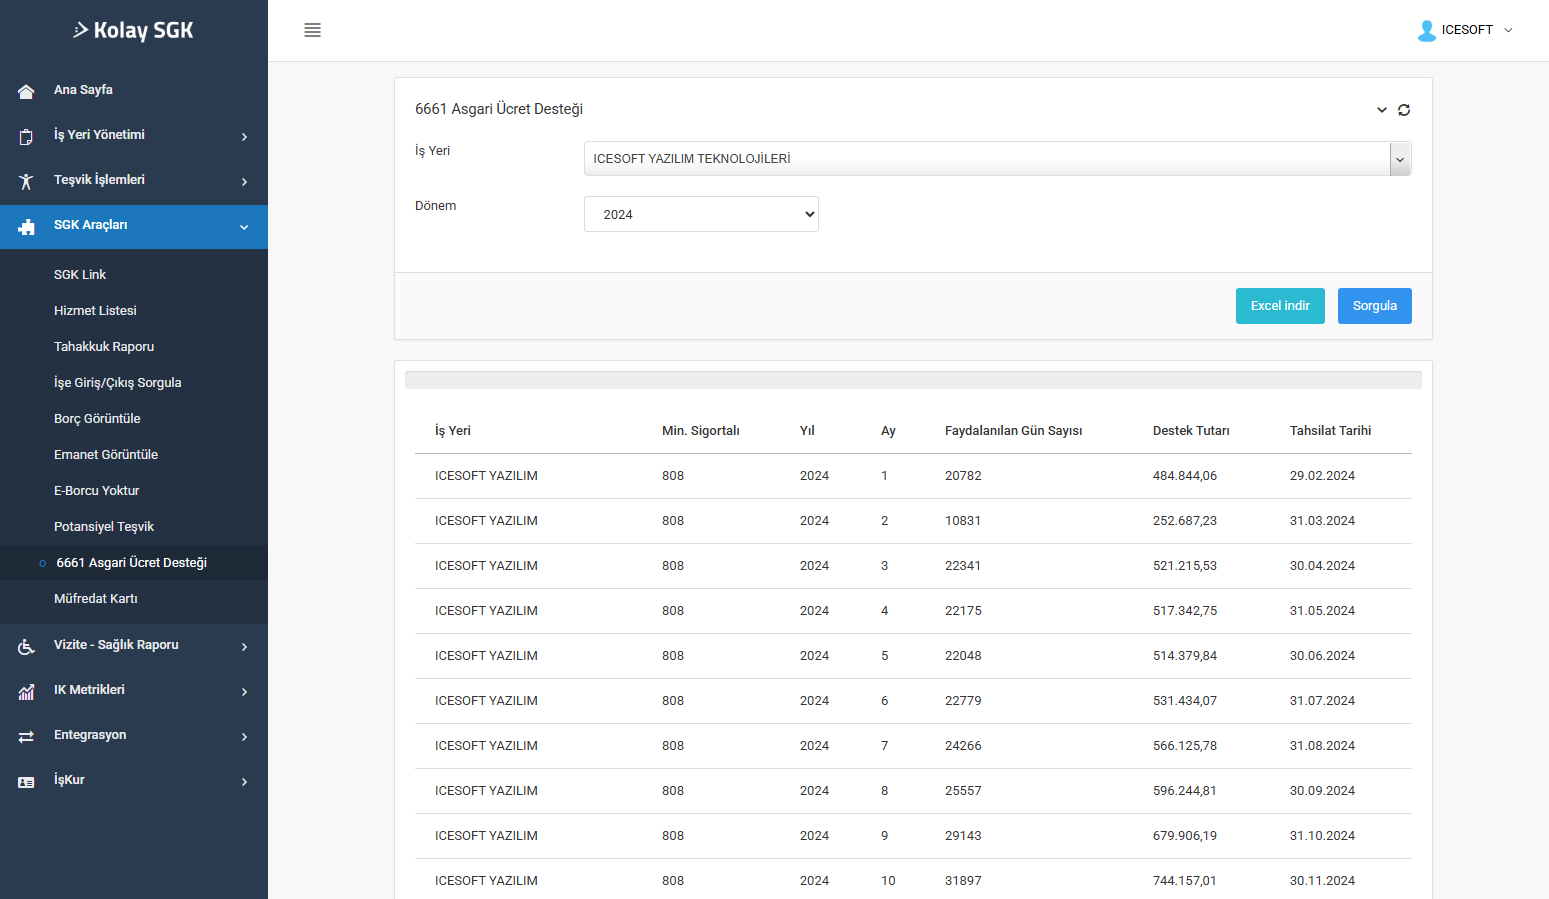The width and height of the screenshot is (1549, 899).
Task: Toggle the hamburger menu icon
Action: [312, 30]
